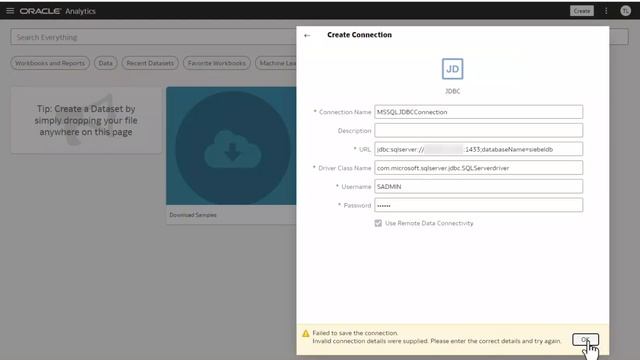Select Recent Datasets filter chip
The height and width of the screenshot is (360, 640).
[150, 63]
